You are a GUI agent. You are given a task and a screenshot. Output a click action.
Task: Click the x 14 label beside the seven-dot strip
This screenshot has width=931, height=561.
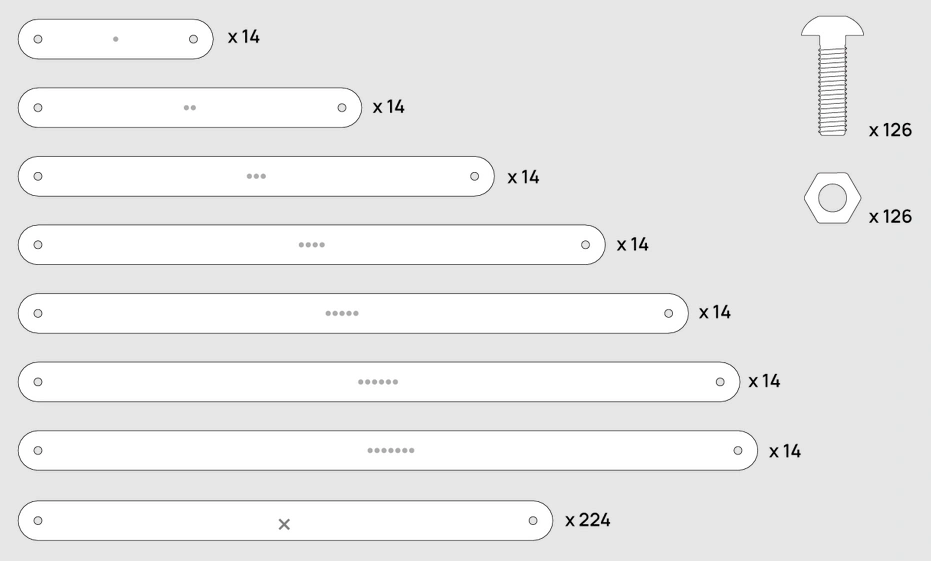coord(785,451)
